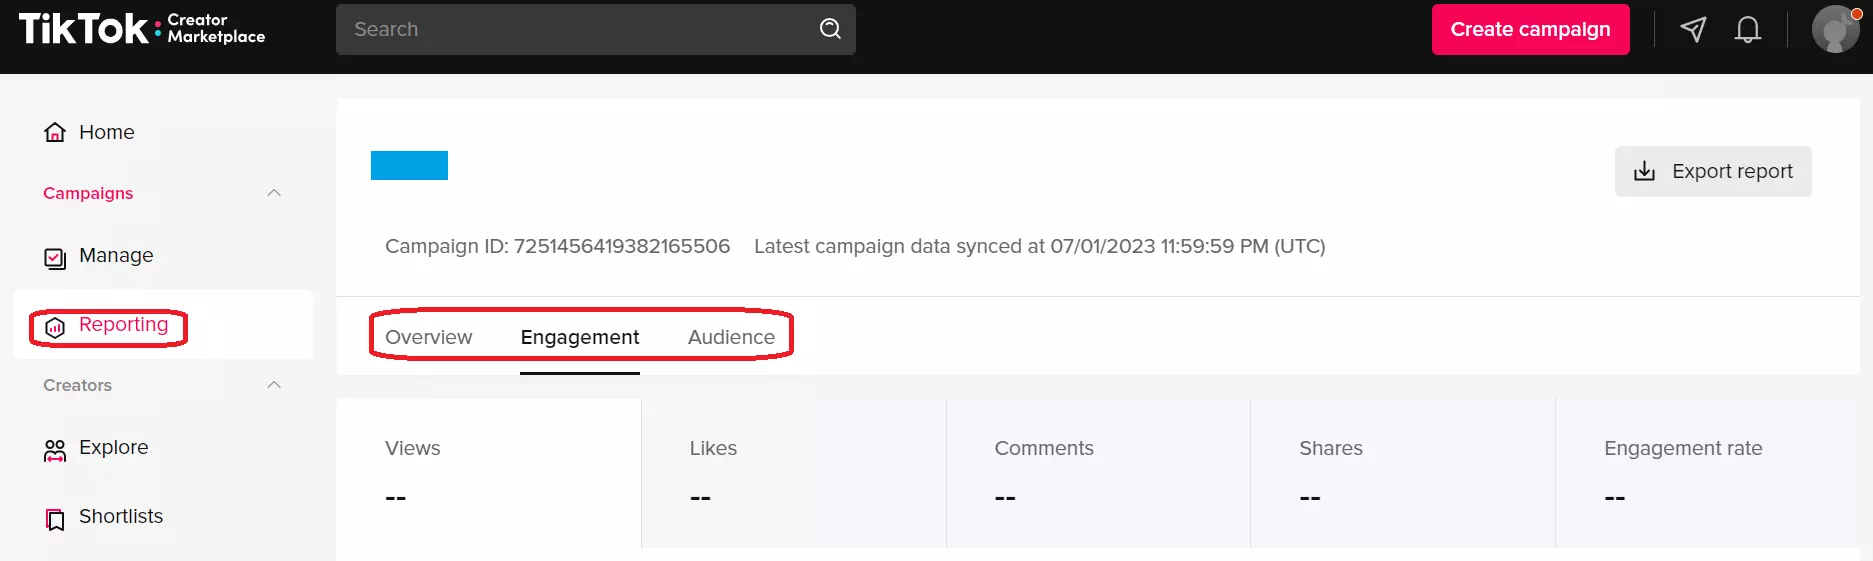
Task: Click the search magnifier icon
Action: coord(830,29)
